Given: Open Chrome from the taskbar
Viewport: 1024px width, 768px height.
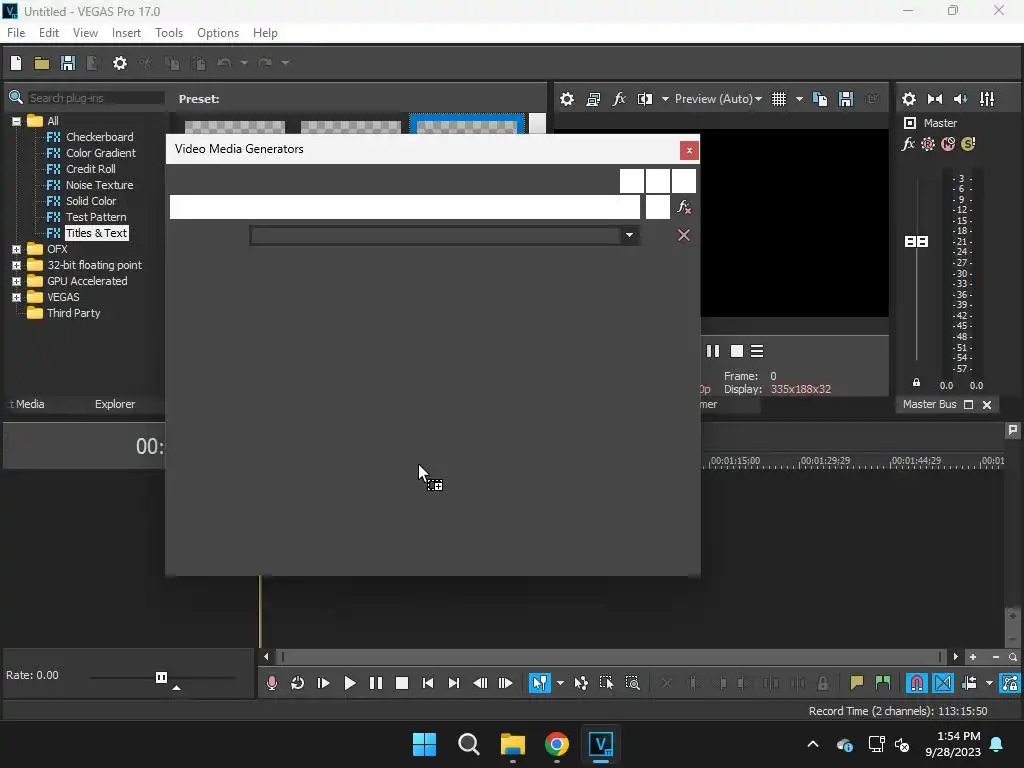Looking at the screenshot, I should pyautogui.click(x=556, y=744).
